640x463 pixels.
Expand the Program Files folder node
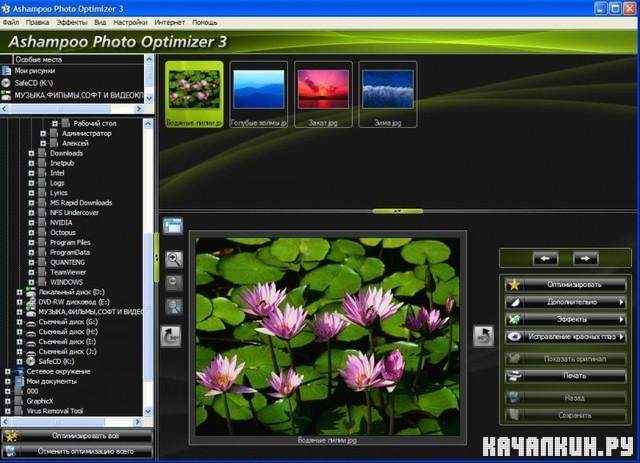coord(31,243)
